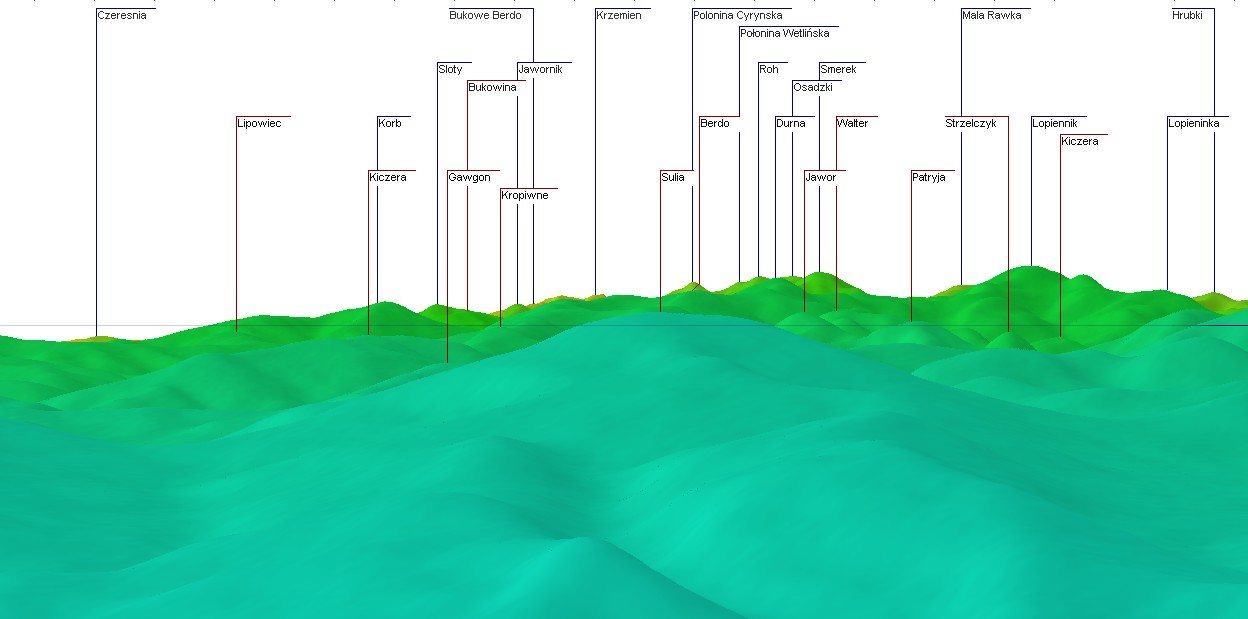Click the Lopieninka label

tap(1194, 124)
